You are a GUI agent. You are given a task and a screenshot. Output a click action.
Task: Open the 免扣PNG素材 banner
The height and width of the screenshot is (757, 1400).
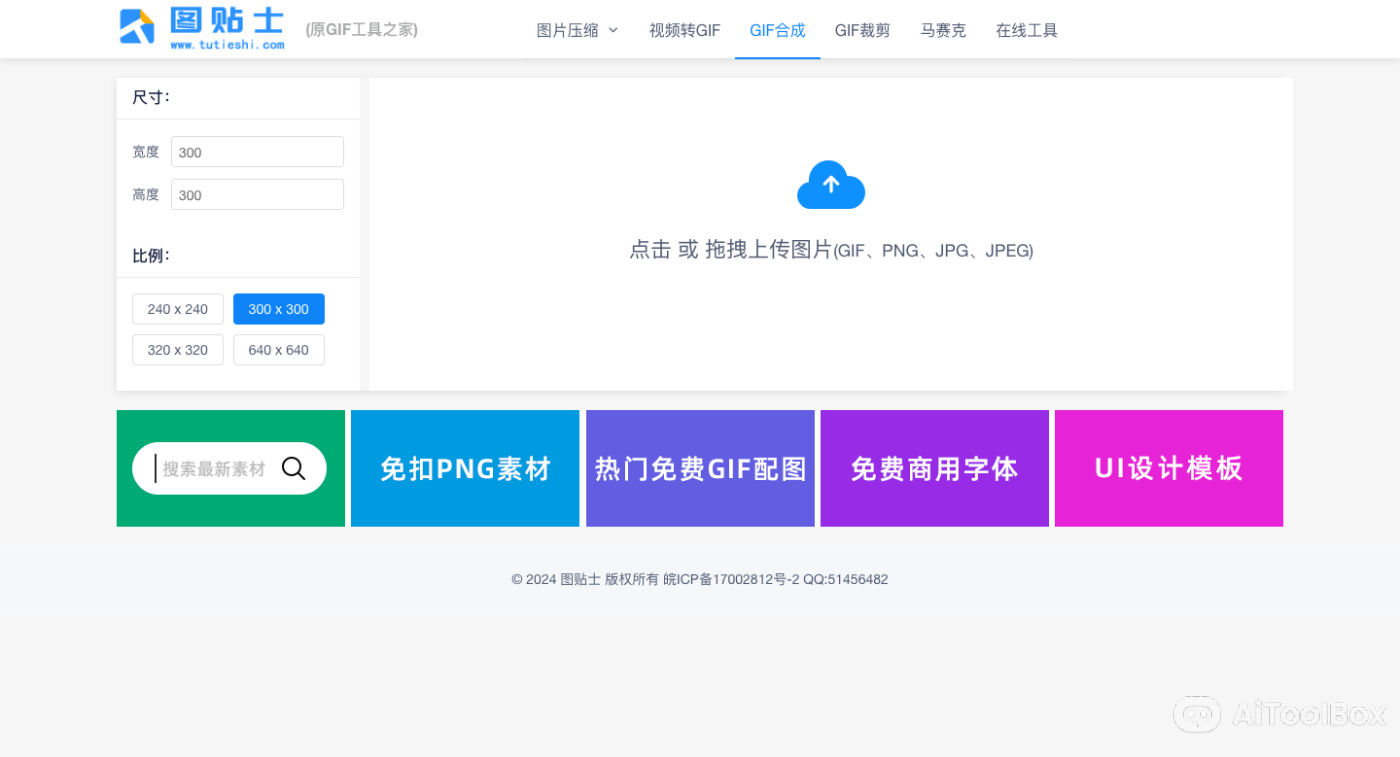464,468
